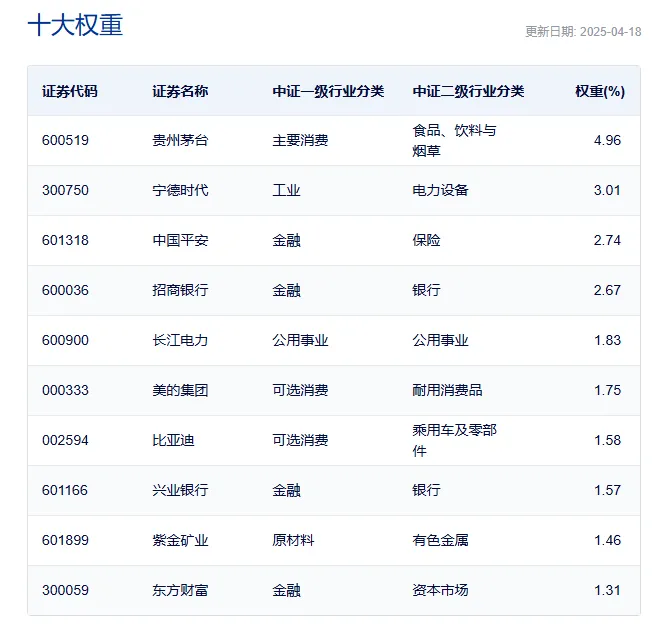
Task: Click the 证券名称 column header
Action: 180,91
